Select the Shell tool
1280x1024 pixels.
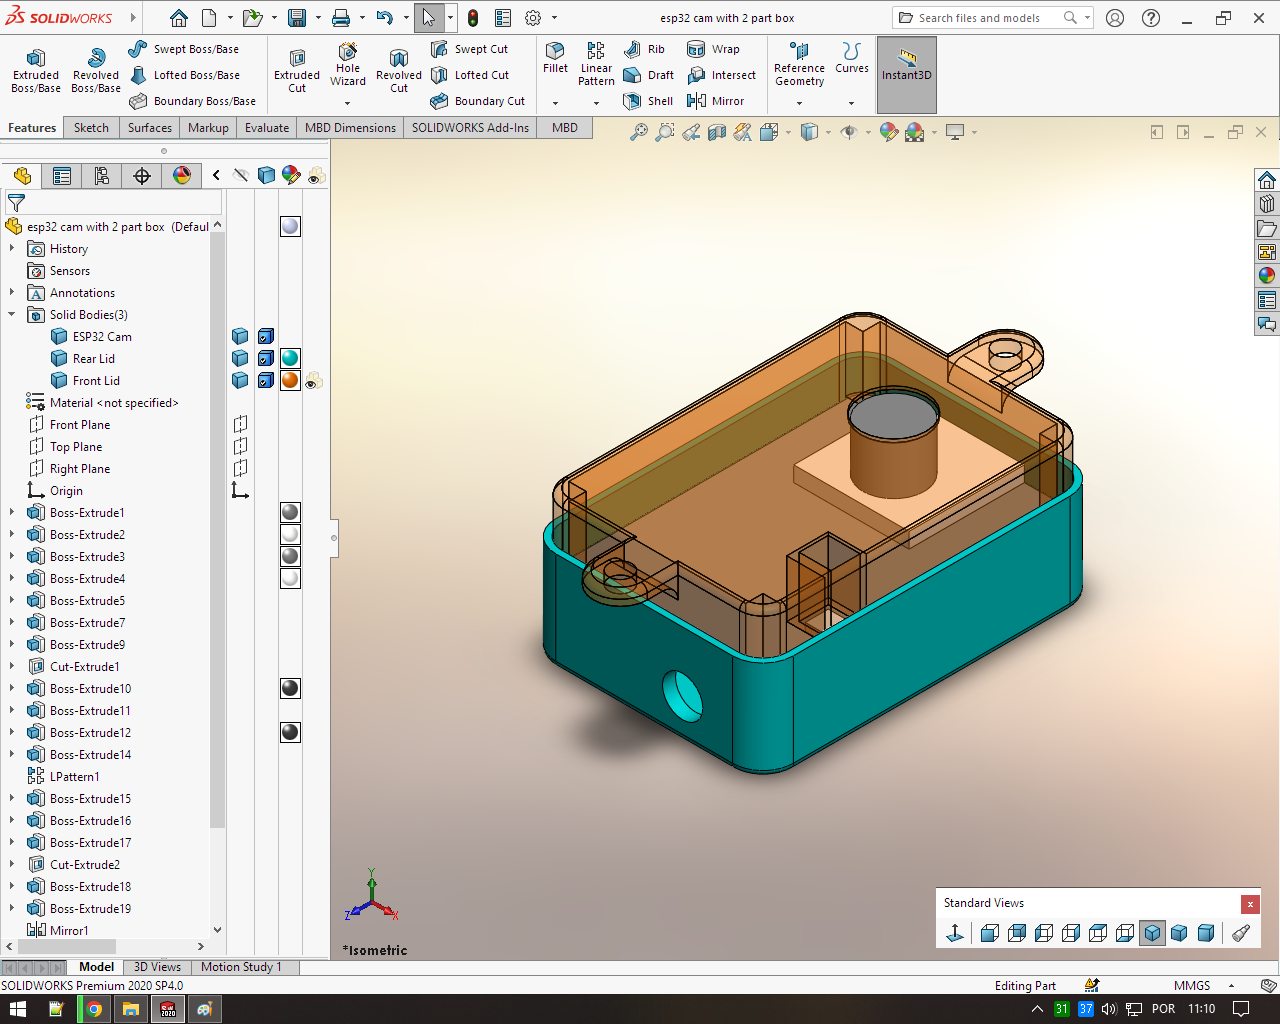pyautogui.click(x=648, y=101)
